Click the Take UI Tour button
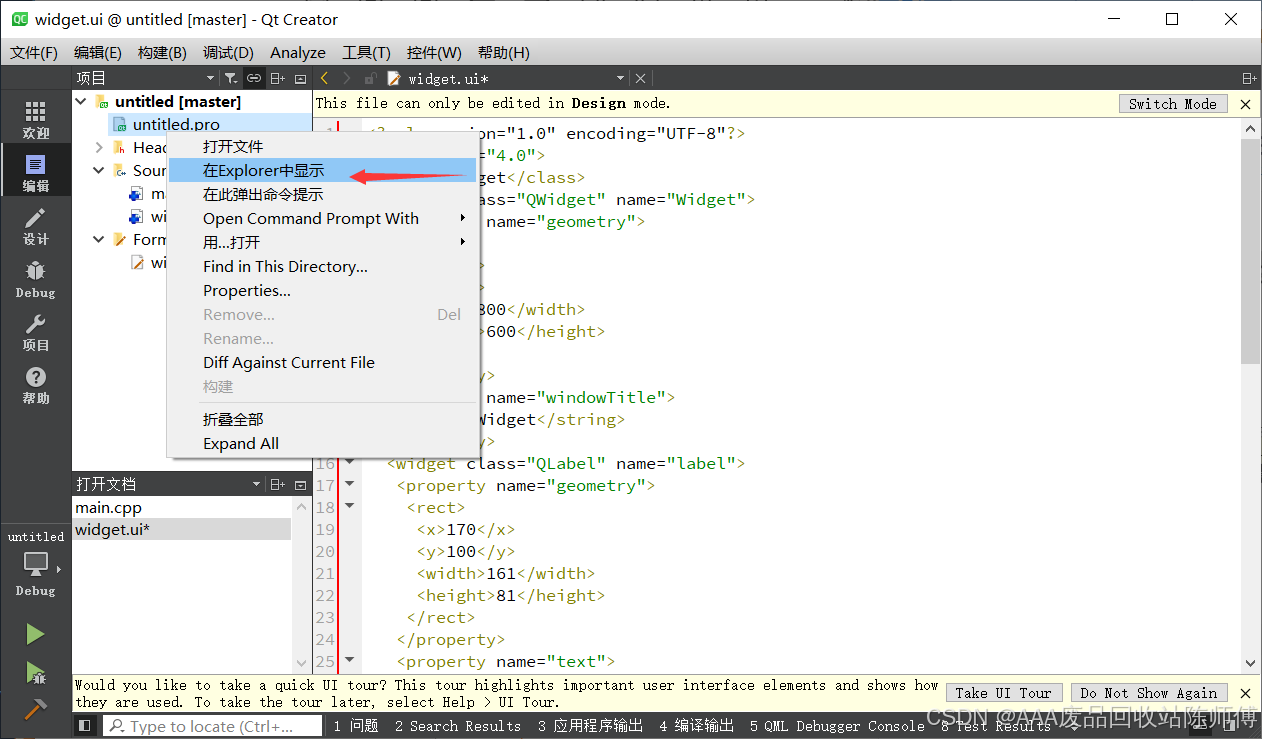Image resolution: width=1262 pixels, height=739 pixels. pyautogui.click(x=1003, y=692)
